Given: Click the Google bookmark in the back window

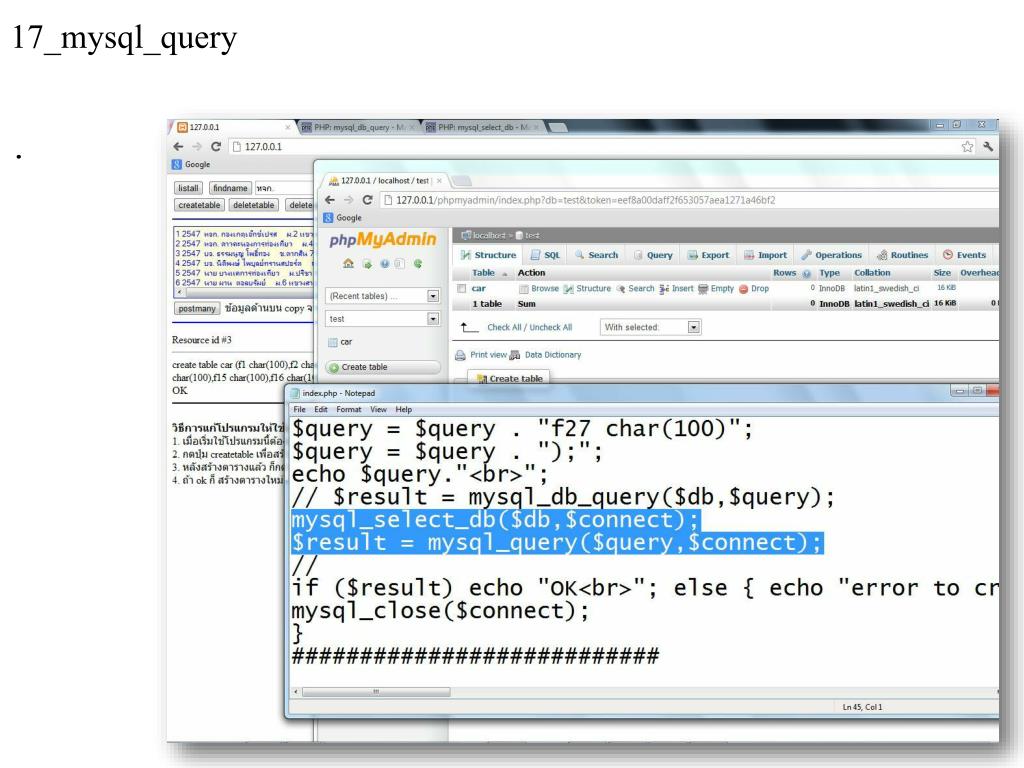Looking at the screenshot, I should pyautogui.click(x=191, y=165).
